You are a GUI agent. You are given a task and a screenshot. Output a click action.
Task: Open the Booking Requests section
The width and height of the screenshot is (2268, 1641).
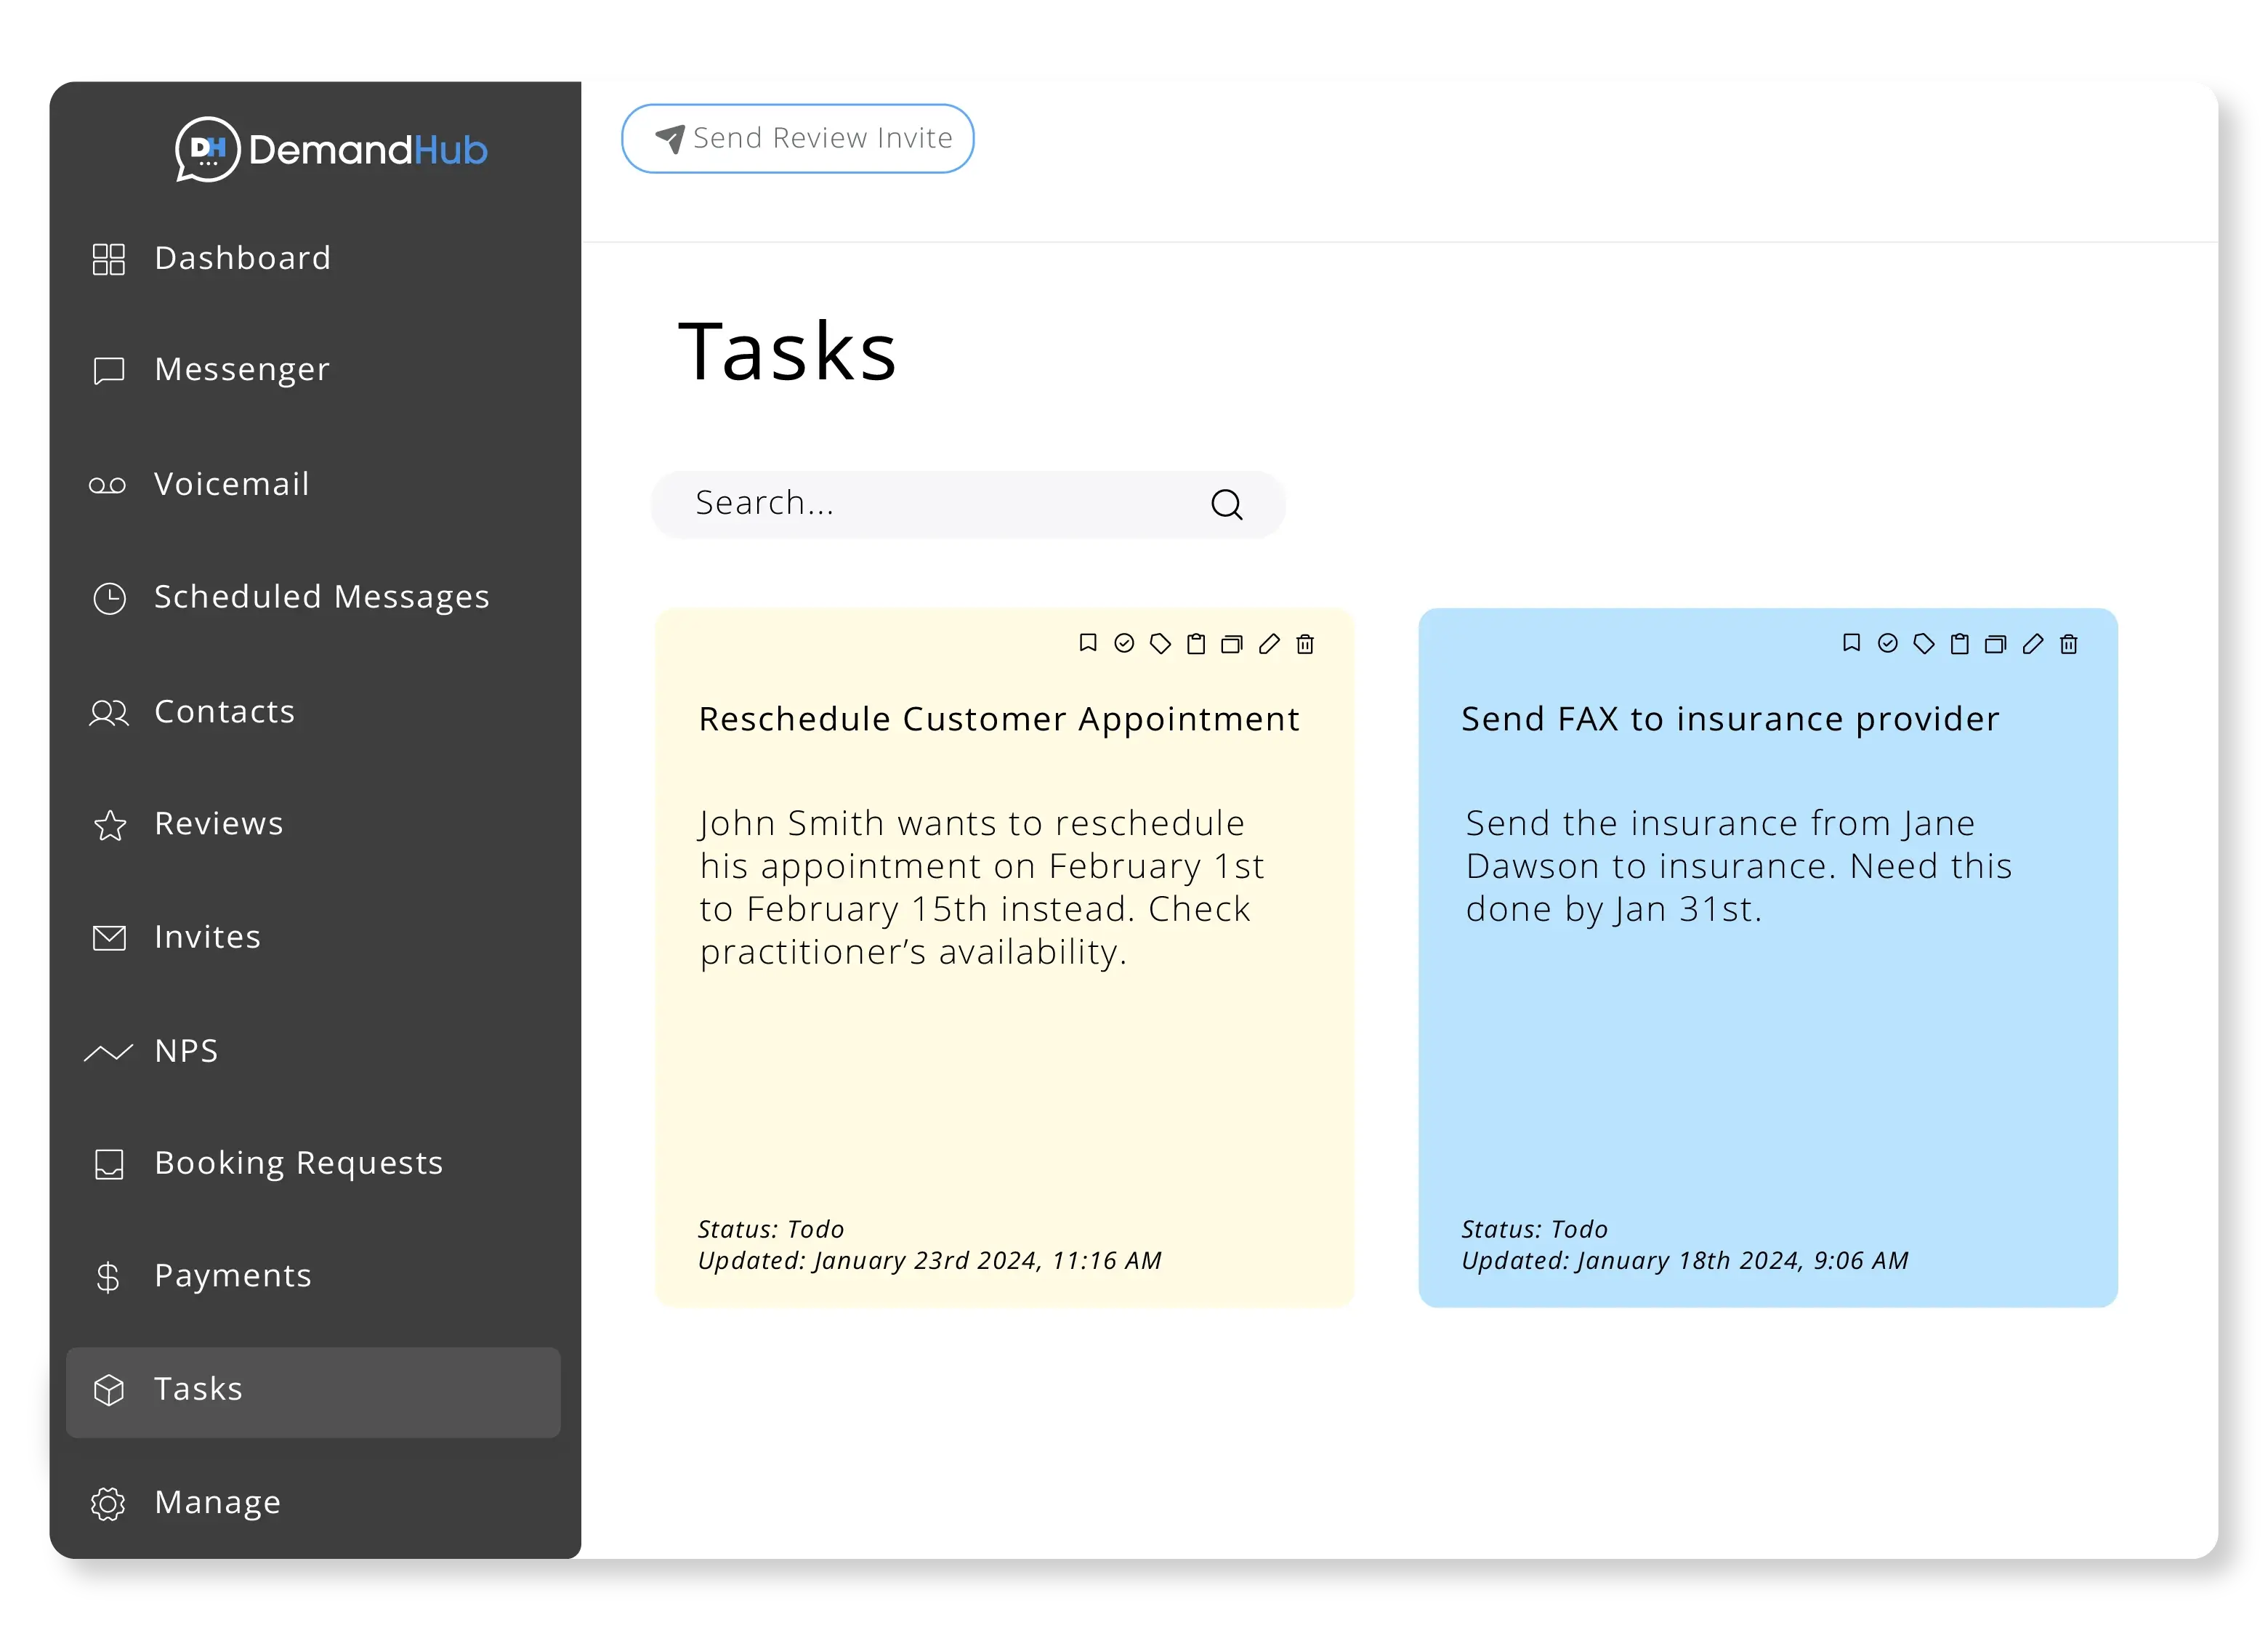[x=297, y=1163]
